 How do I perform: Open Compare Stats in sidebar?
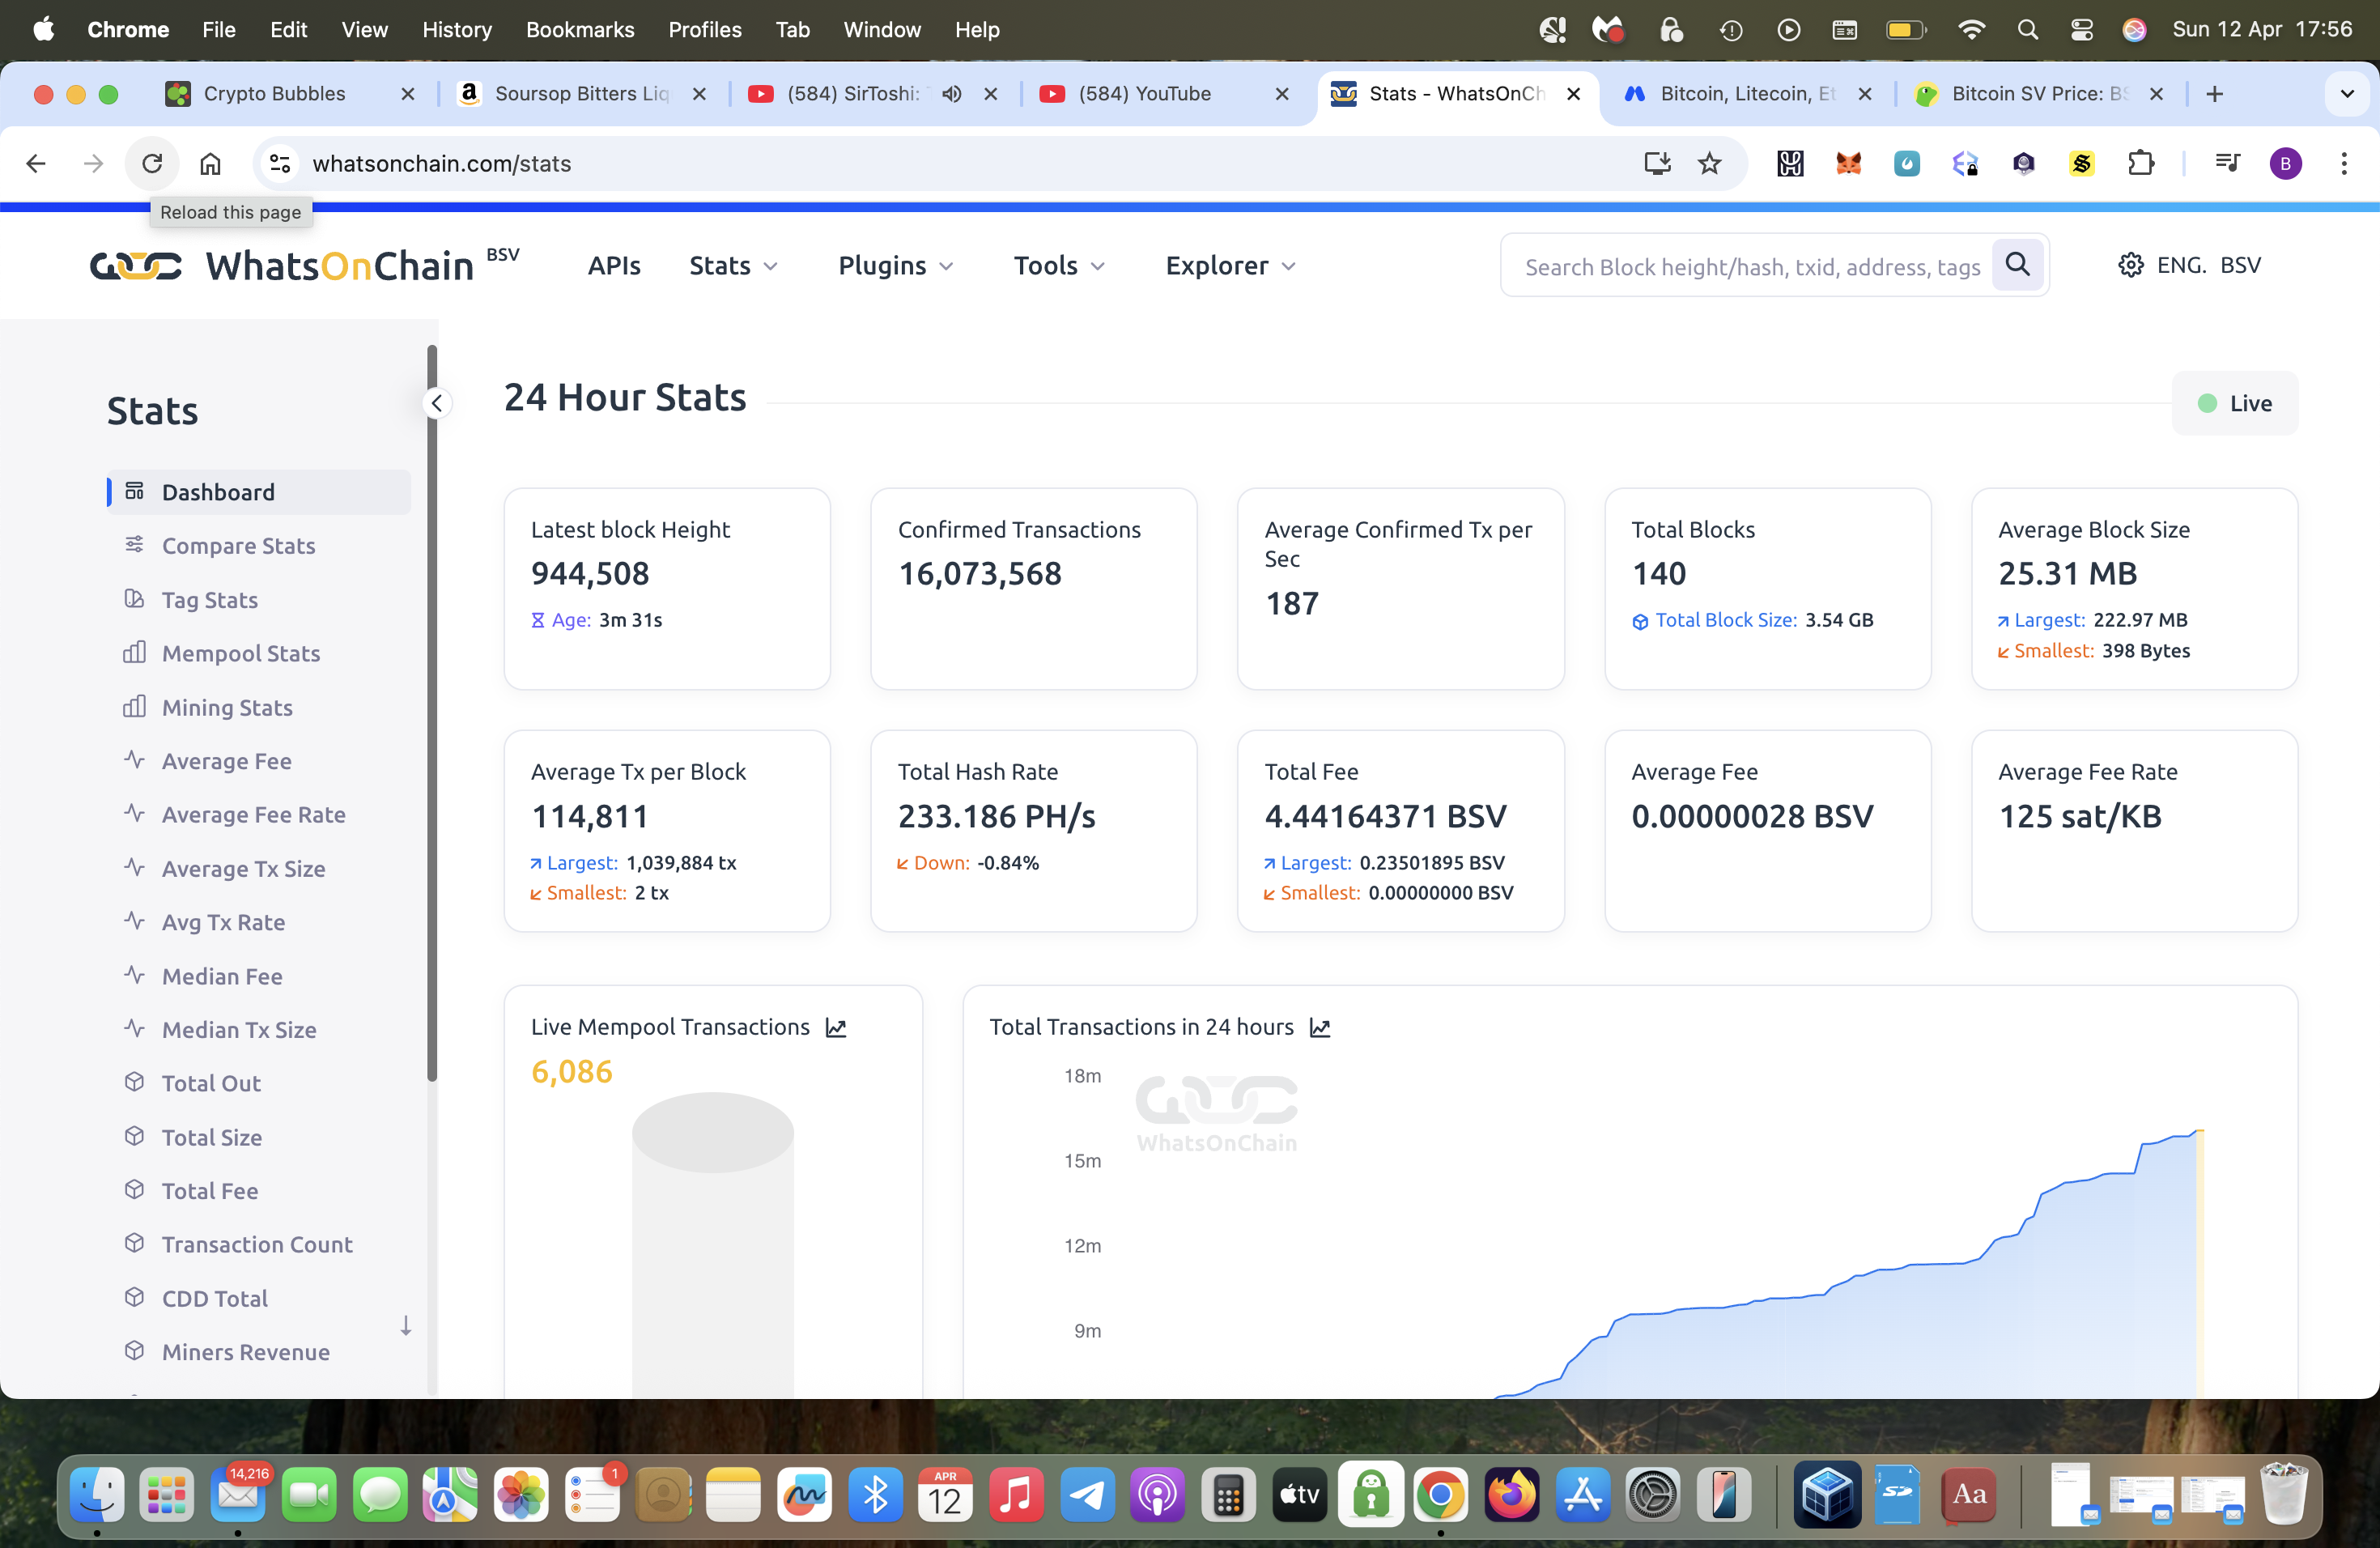pos(238,546)
